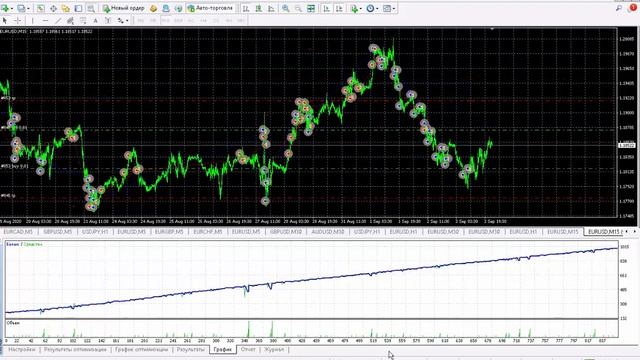This screenshot has height=360, width=640.
Task: Open the Результаты оптимизации tab
Action: coord(75,350)
